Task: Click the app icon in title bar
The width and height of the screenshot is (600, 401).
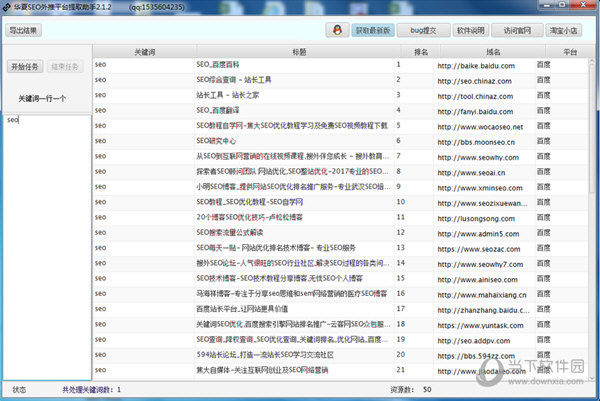Action: [7, 7]
